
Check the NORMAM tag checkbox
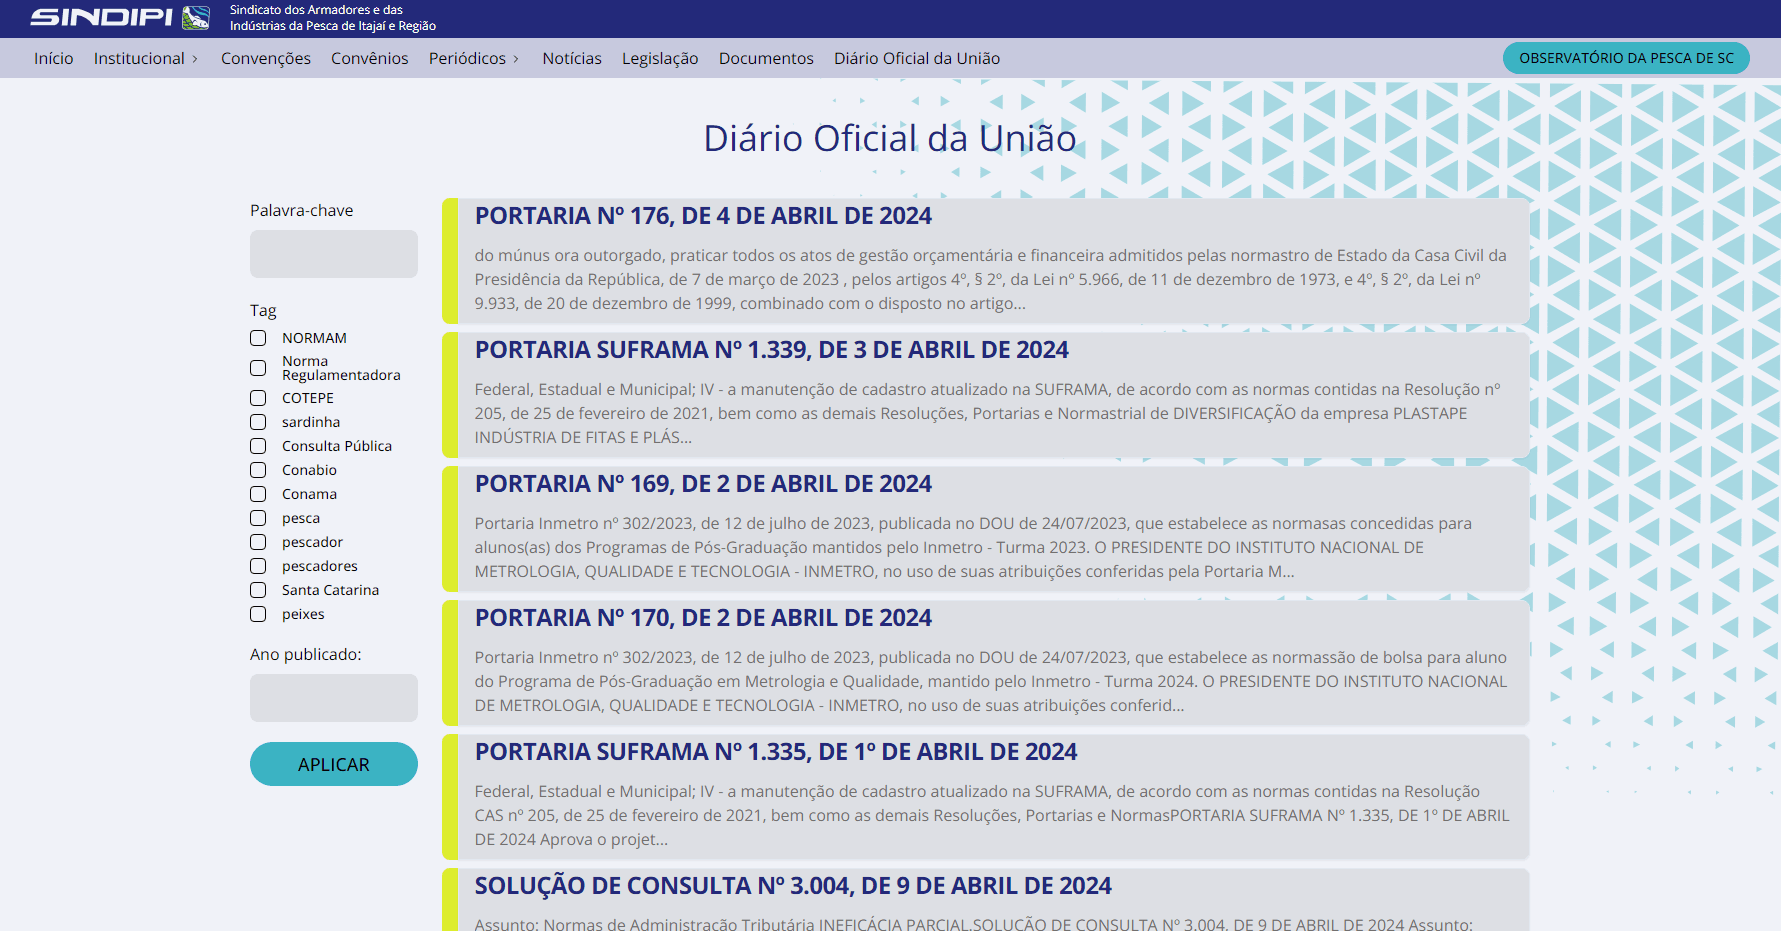(x=258, y=338)
